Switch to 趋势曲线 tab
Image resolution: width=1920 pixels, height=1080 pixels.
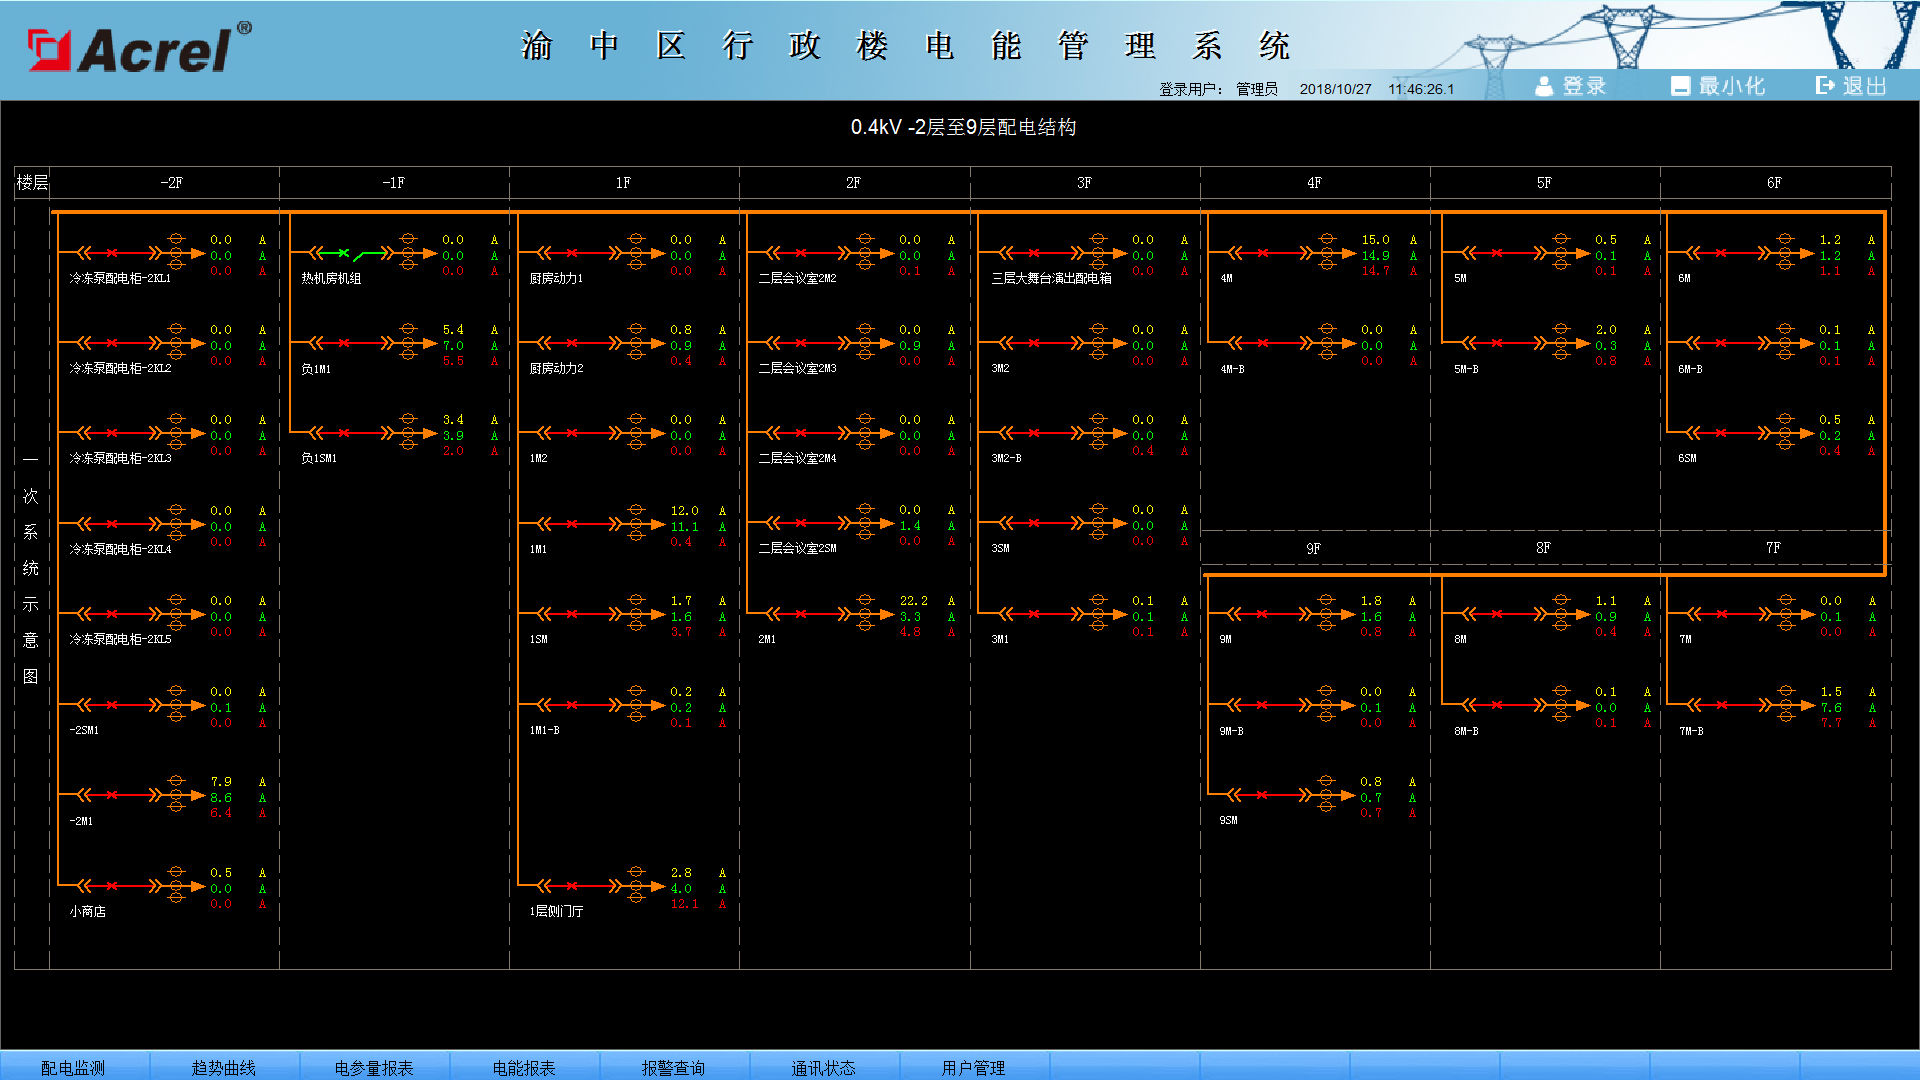click(x=224, y=1067)
